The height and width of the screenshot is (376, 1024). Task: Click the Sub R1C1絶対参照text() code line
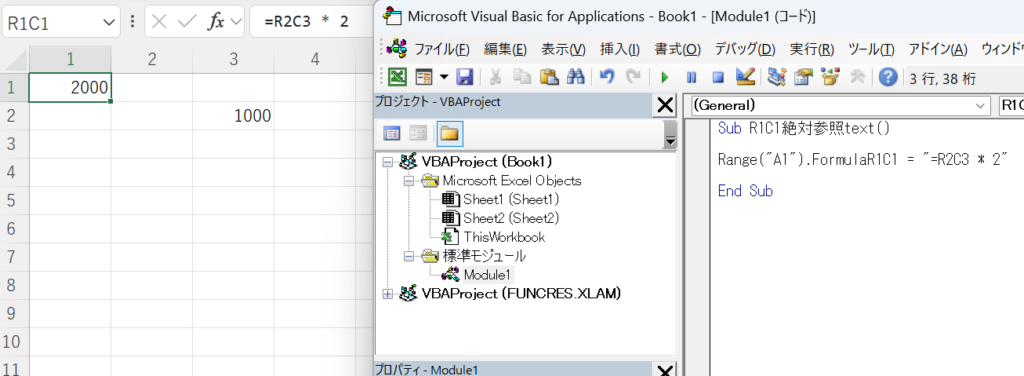coord(804,128)
